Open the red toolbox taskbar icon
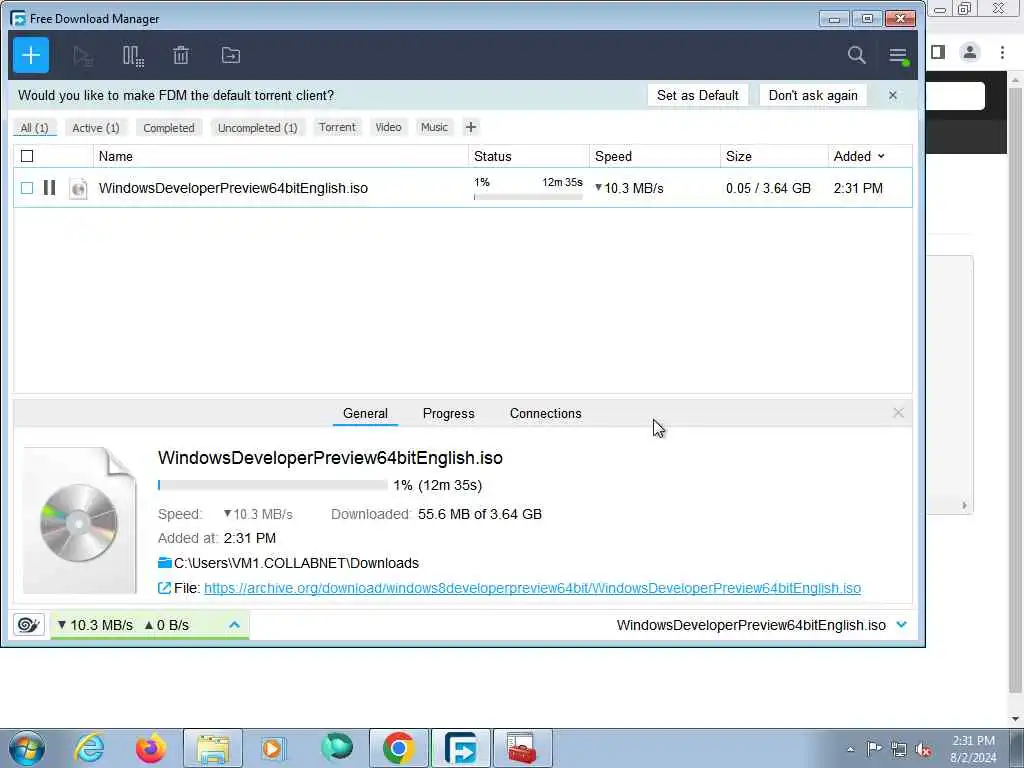Viewport: 1024px width, 768px height. pyautogui.click(x=522, y=748)
